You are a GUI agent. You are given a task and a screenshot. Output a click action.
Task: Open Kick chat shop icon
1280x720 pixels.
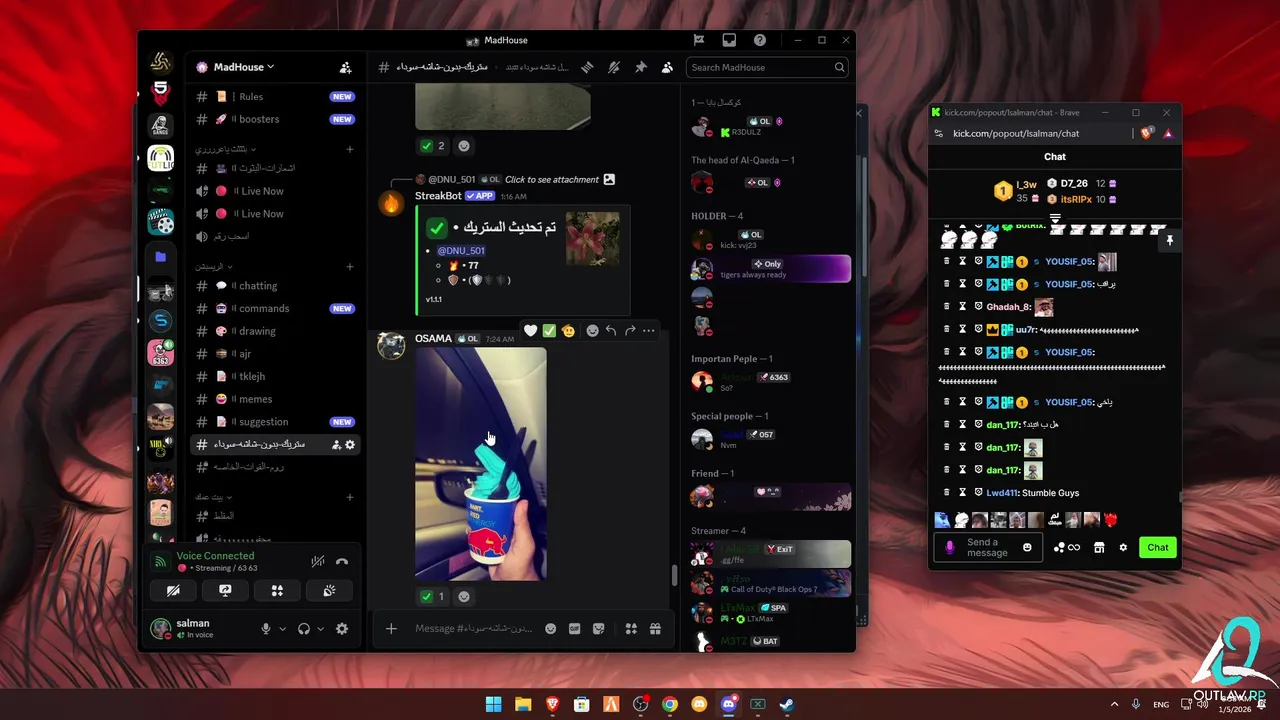(x=1099, y=548)
